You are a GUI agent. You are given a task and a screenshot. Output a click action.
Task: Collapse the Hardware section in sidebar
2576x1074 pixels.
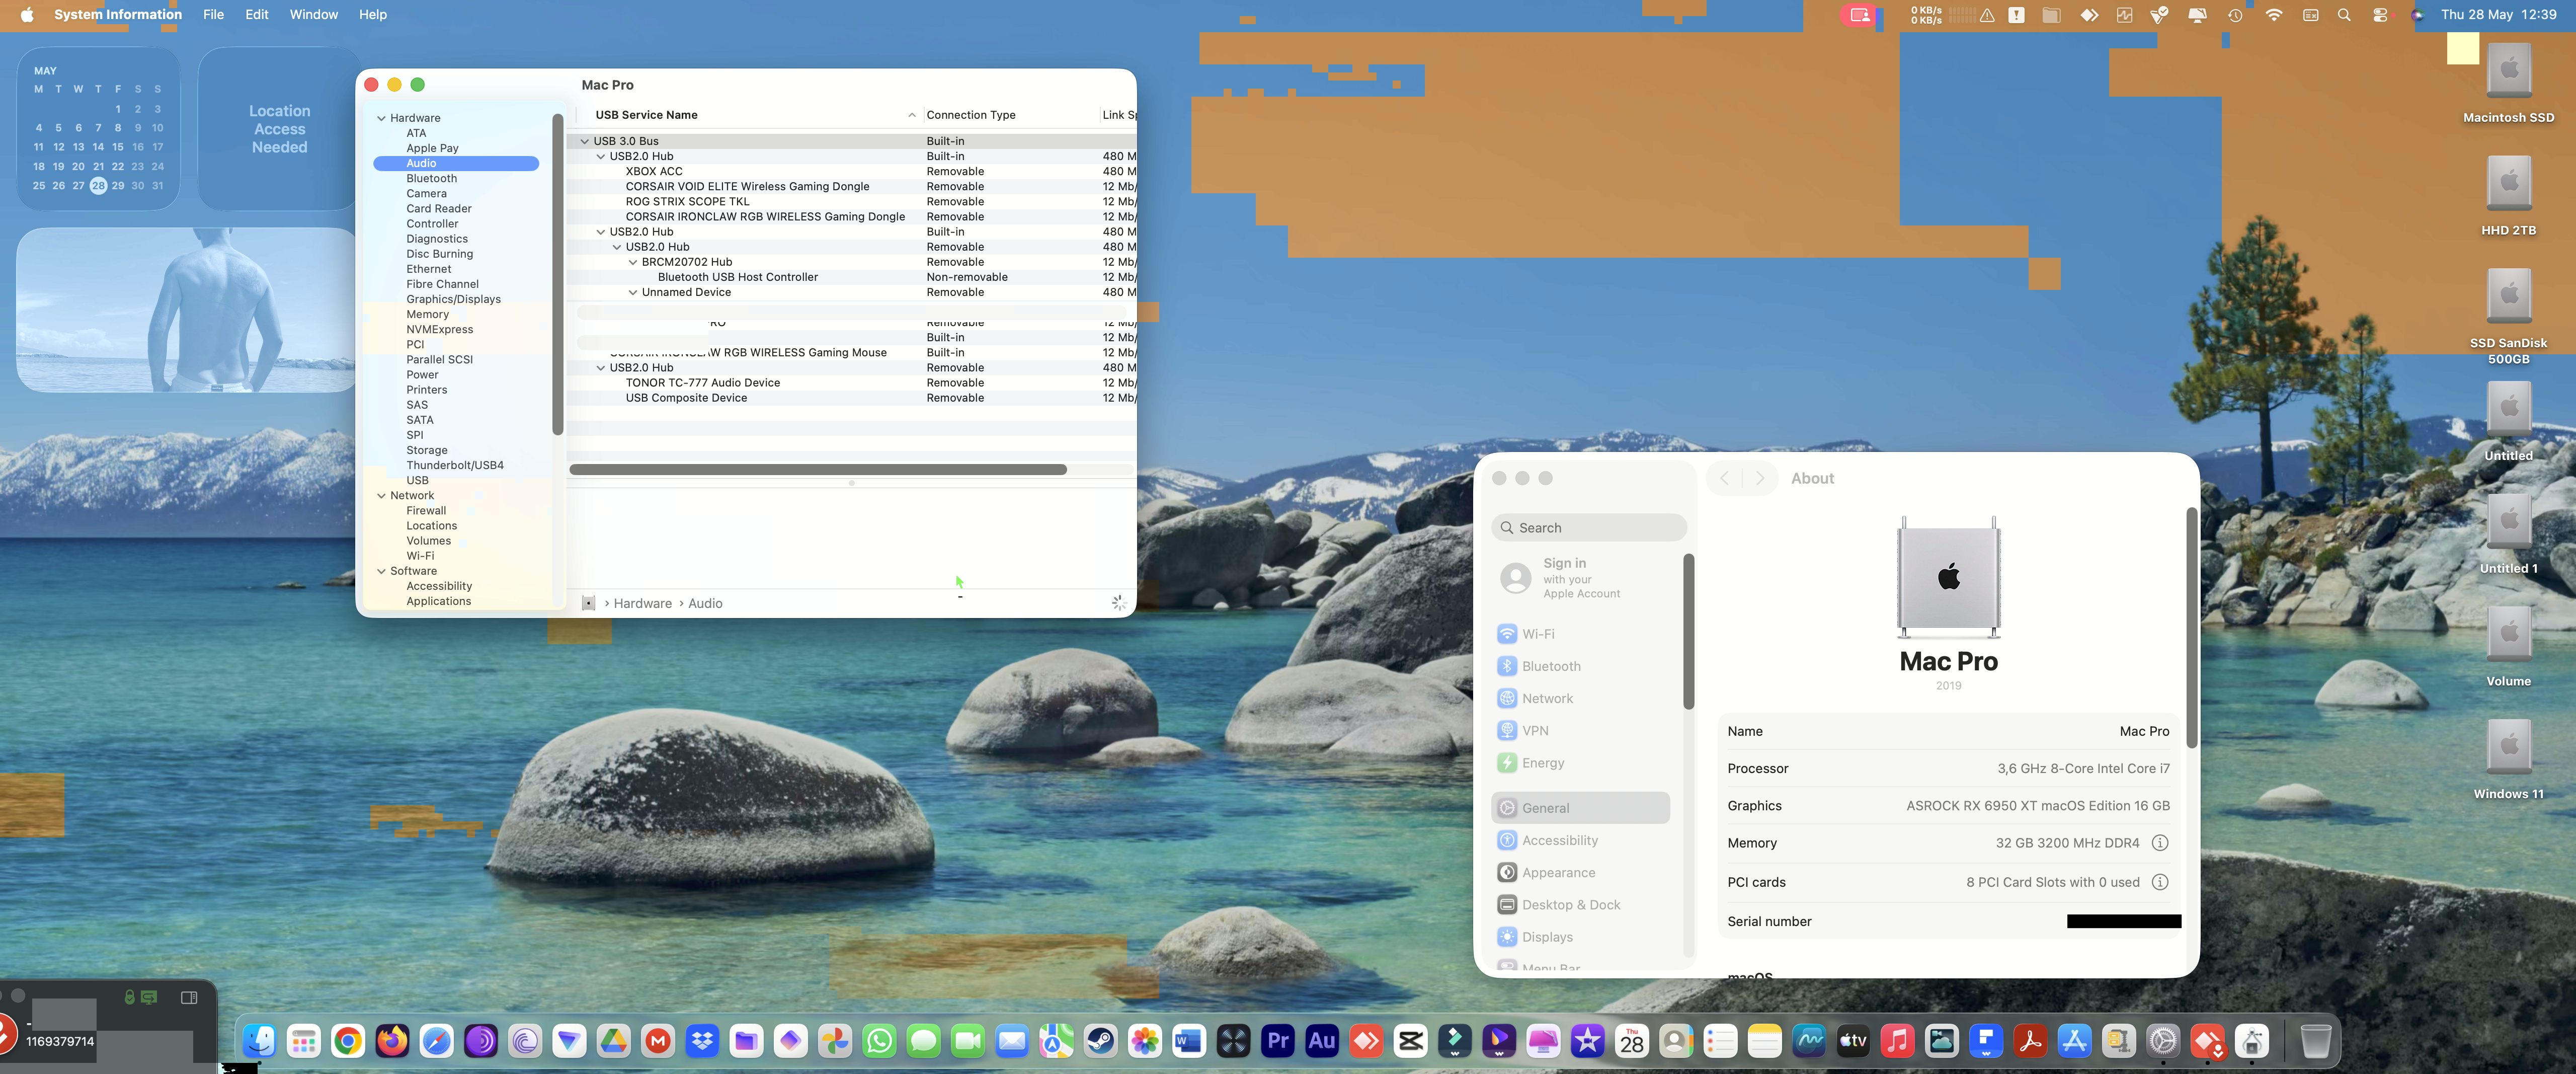tap(381, 118)
